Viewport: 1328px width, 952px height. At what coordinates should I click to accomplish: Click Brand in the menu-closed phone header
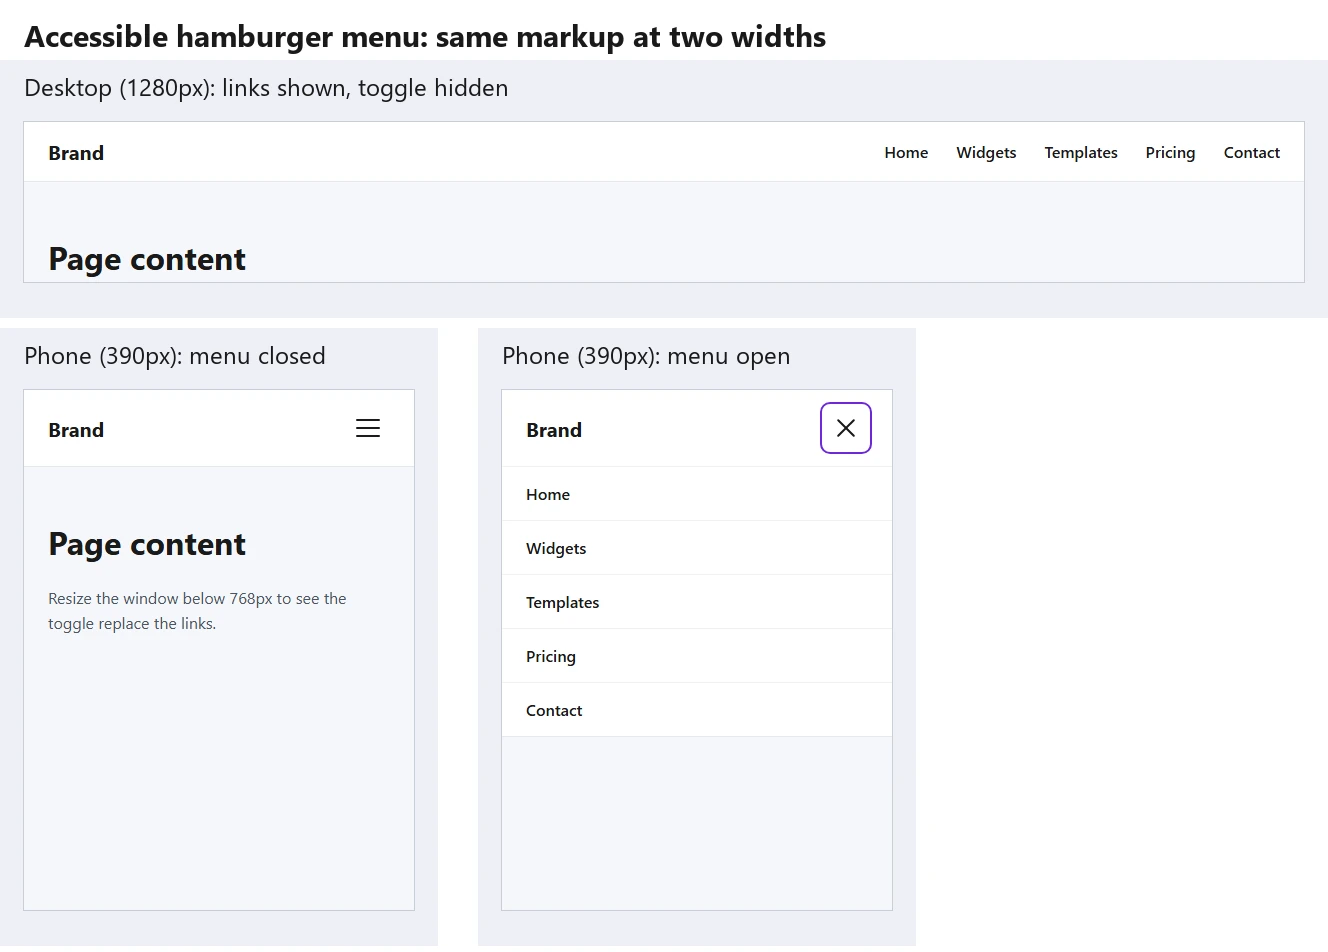pyautogui.click(x=76, y=430)
